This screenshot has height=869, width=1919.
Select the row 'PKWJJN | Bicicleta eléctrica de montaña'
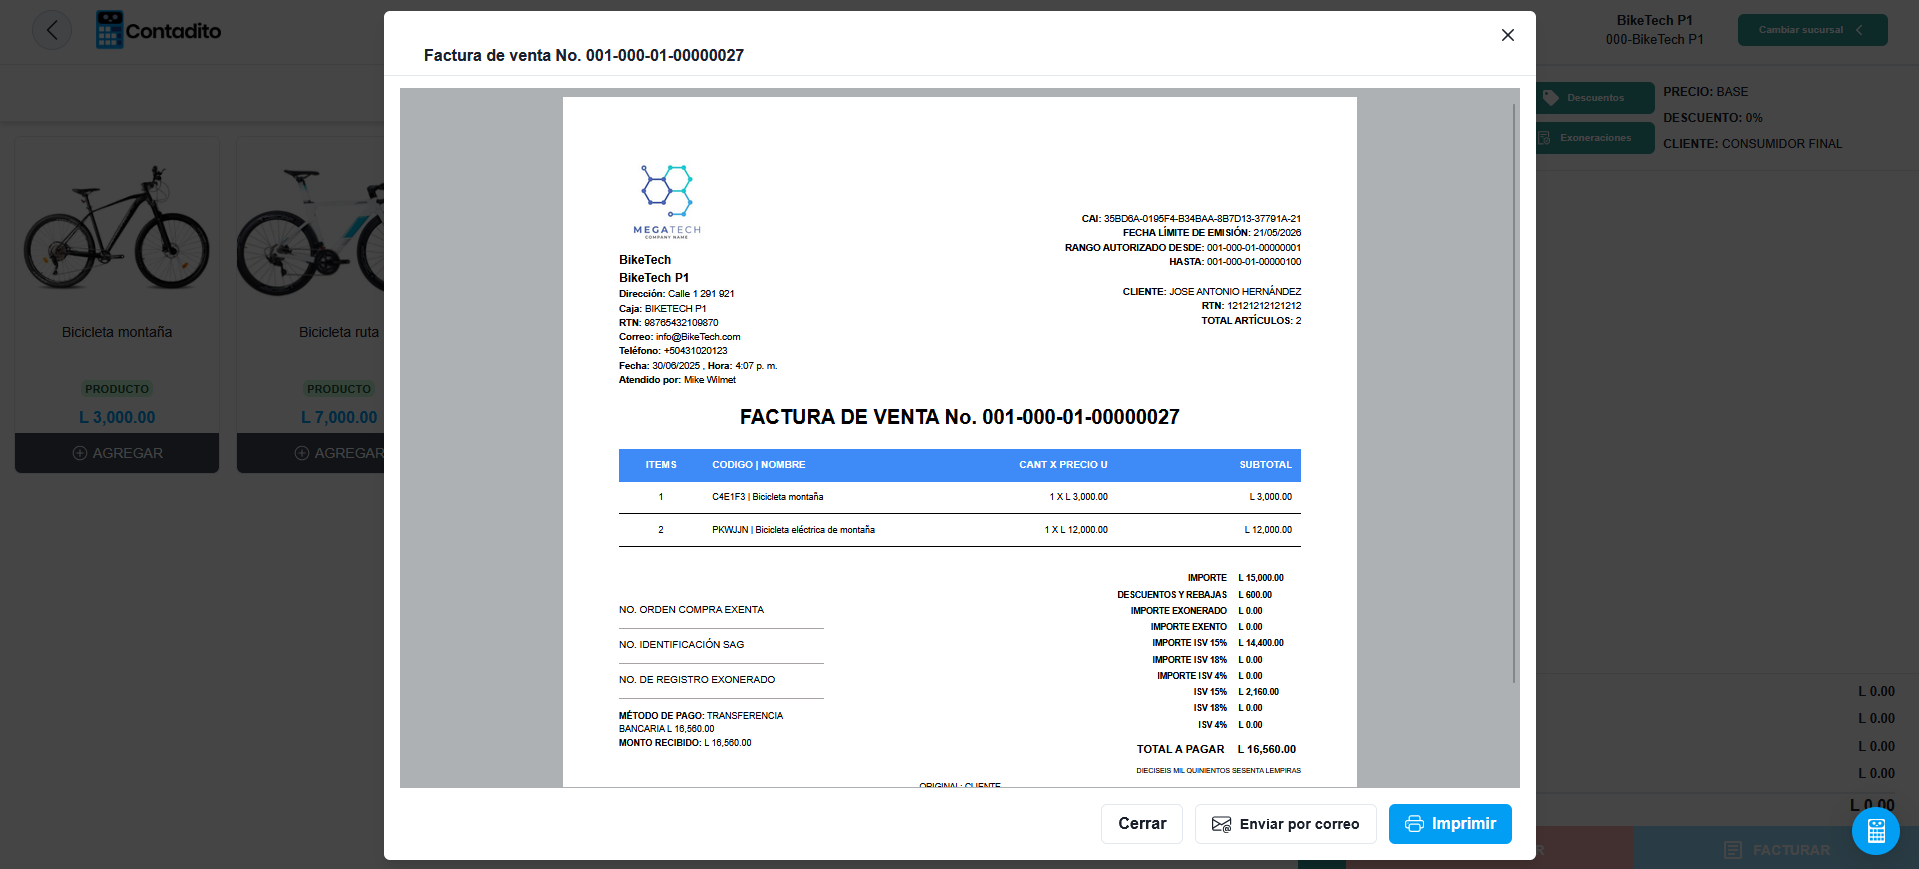(x=960, y=530)
